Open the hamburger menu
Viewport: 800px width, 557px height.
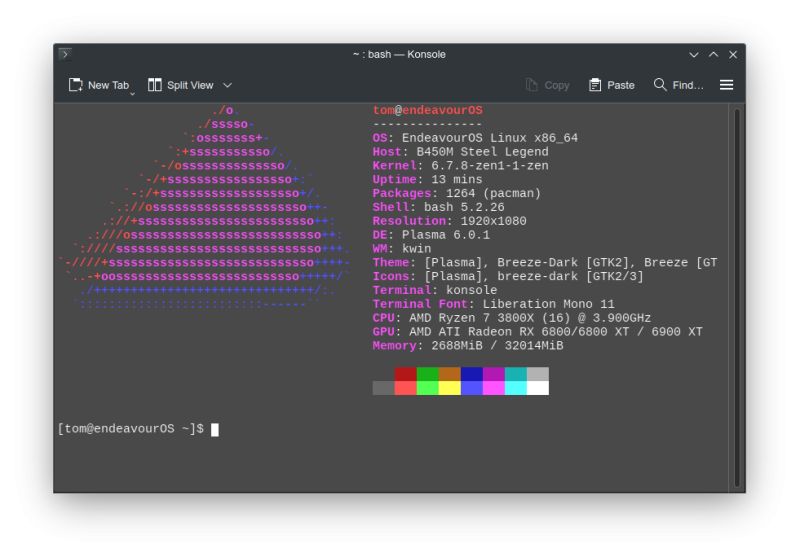coord(727,85)
